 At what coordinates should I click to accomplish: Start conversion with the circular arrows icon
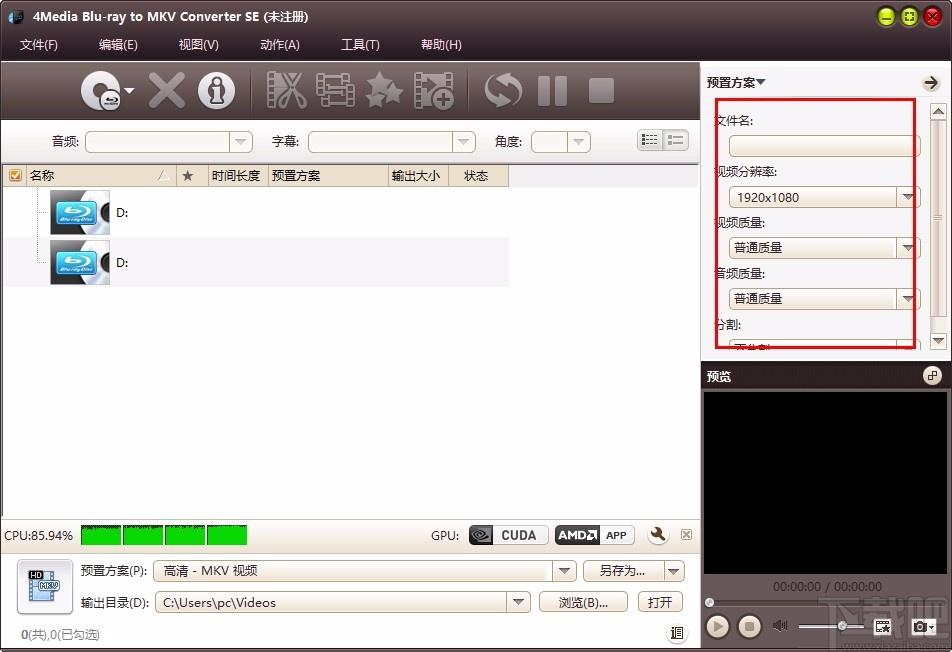click(x=503, y=90)
